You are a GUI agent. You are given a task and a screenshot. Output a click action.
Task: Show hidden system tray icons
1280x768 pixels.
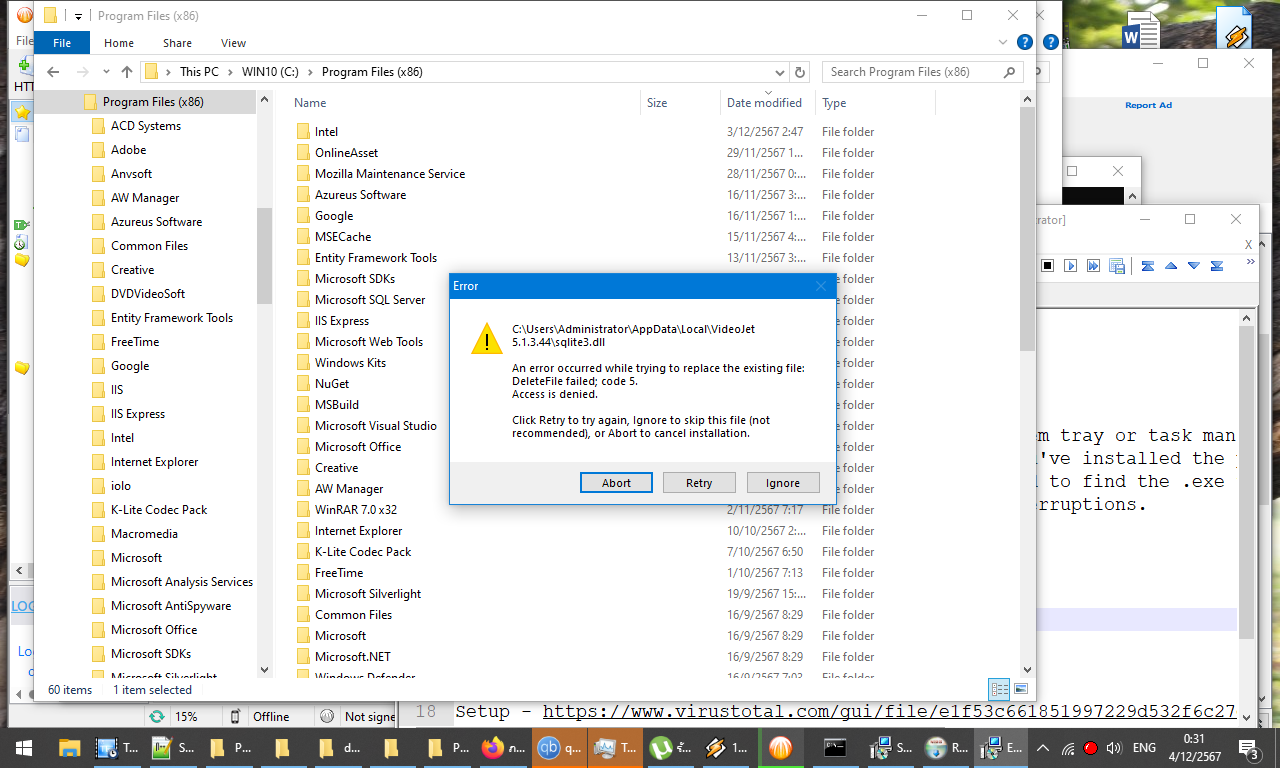tap(1042, 747)
